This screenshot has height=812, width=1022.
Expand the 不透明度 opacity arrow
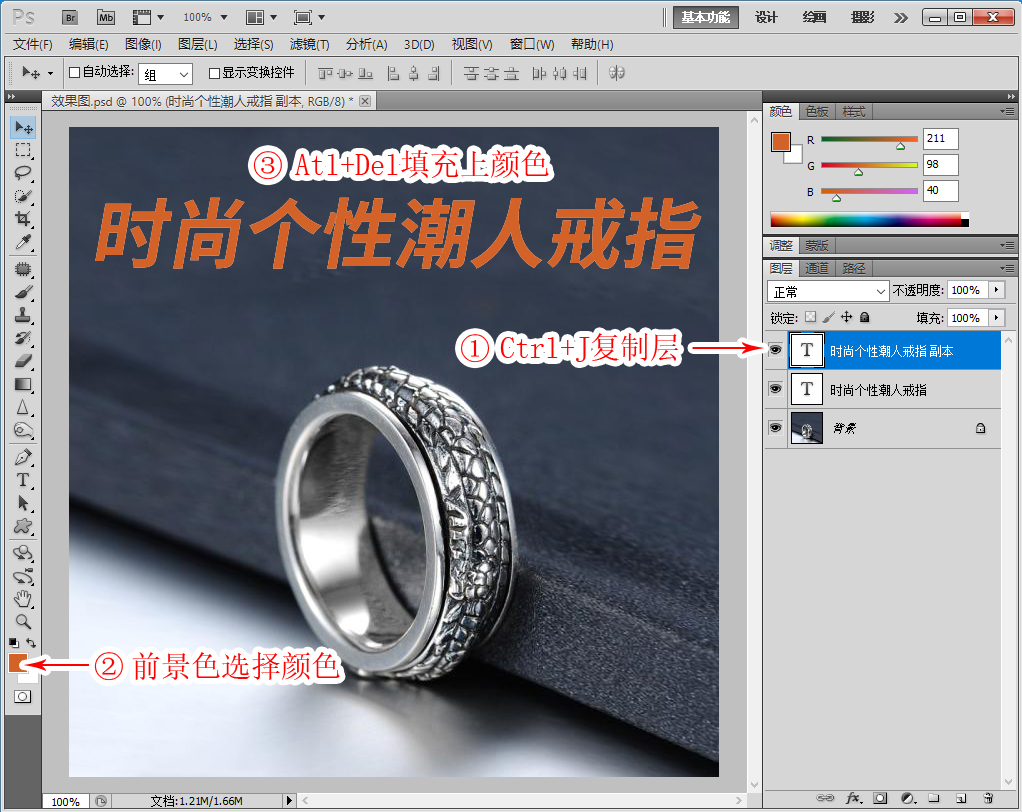[x=995, y=290]
